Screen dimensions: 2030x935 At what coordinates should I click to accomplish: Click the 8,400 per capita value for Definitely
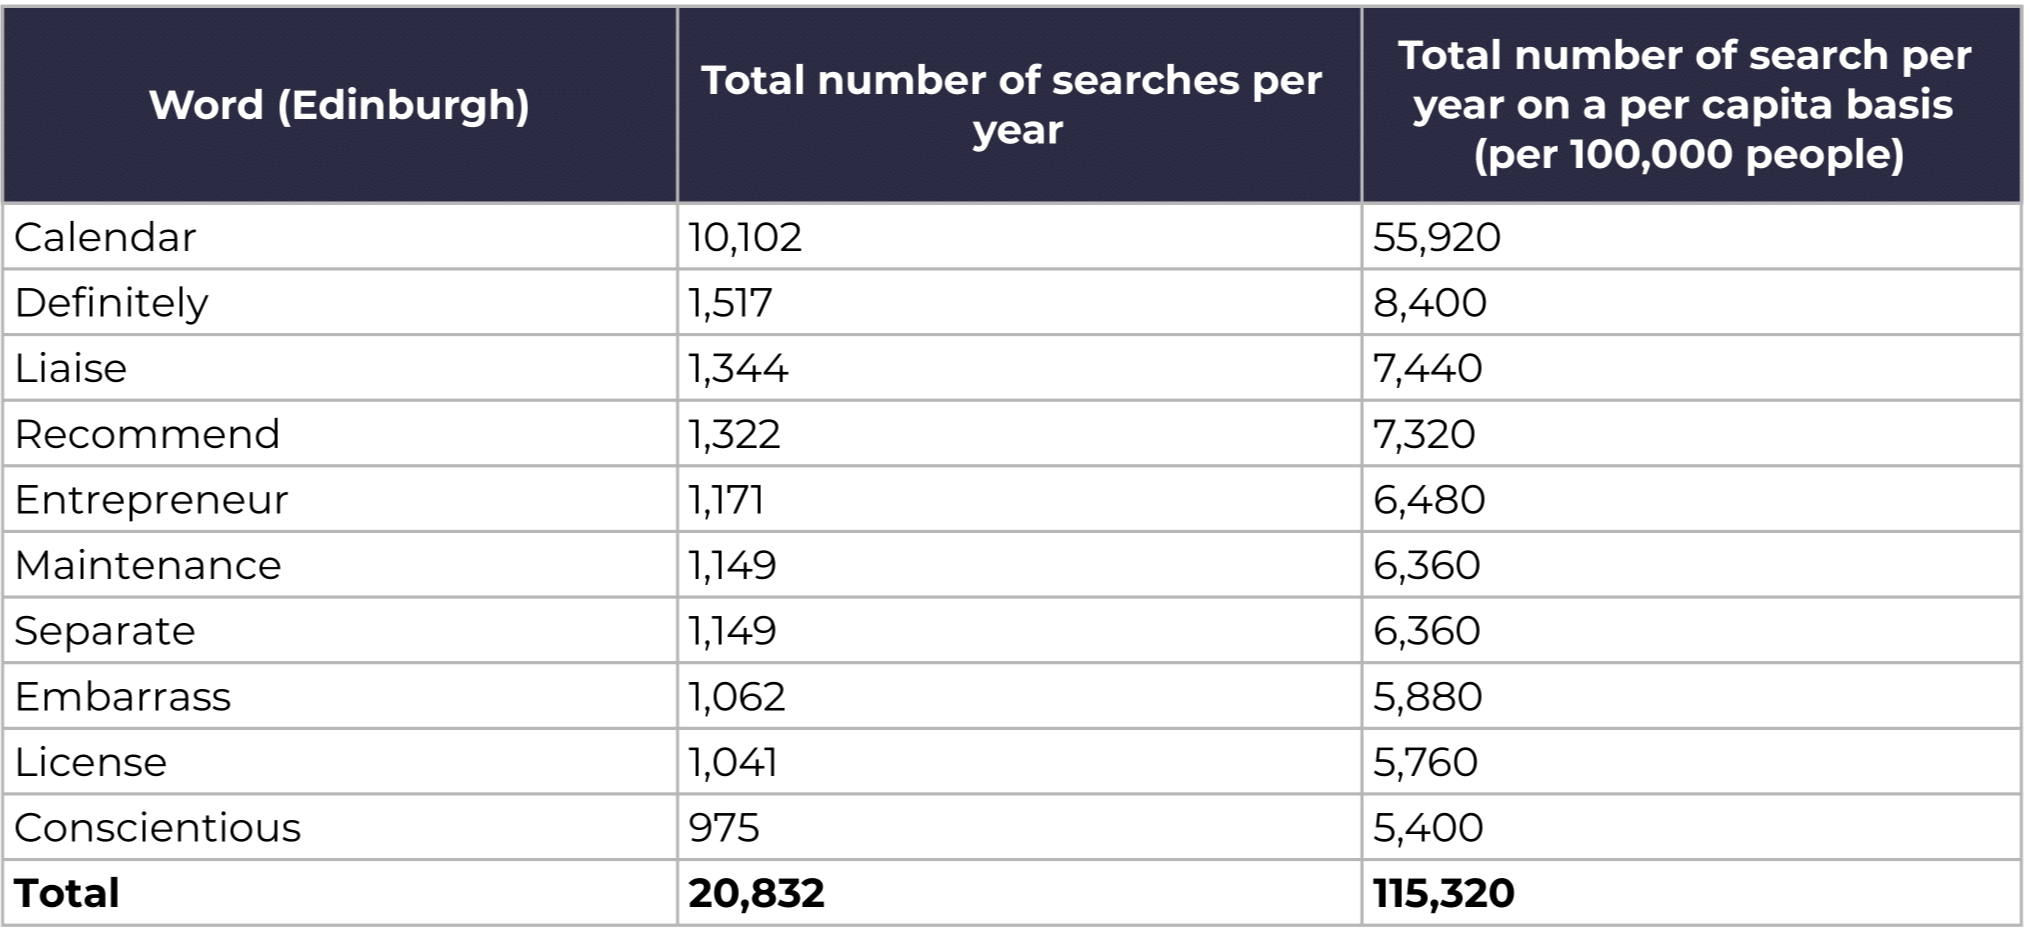[1430, 303]
